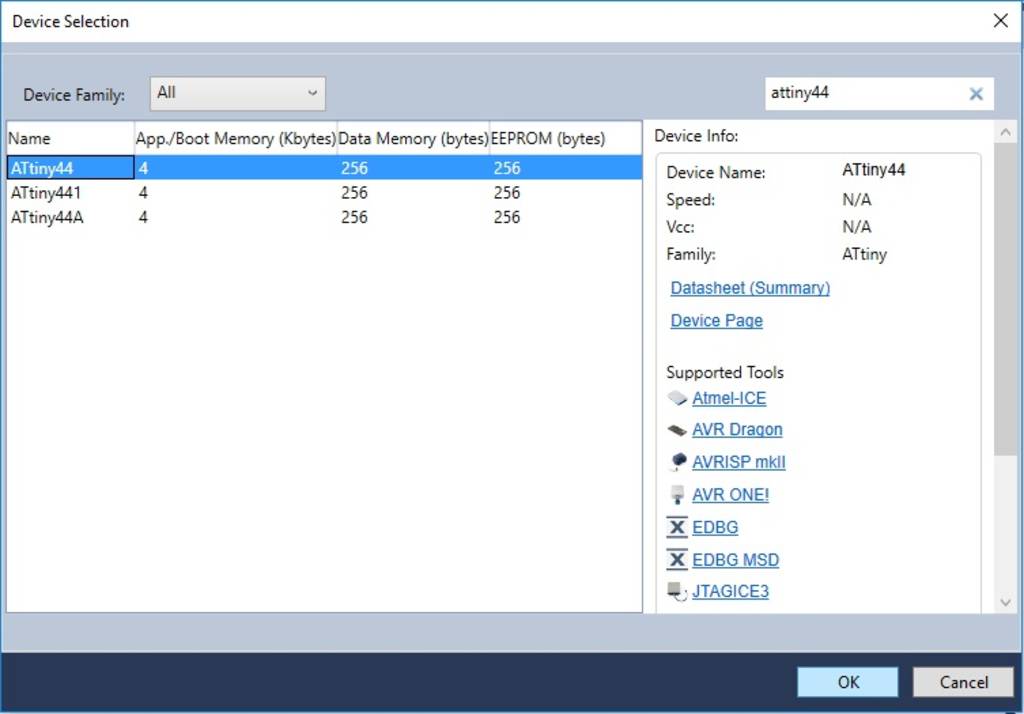Open the AVR Dragon link
This screenshot has width=1024, height=714.
(737, 430)
